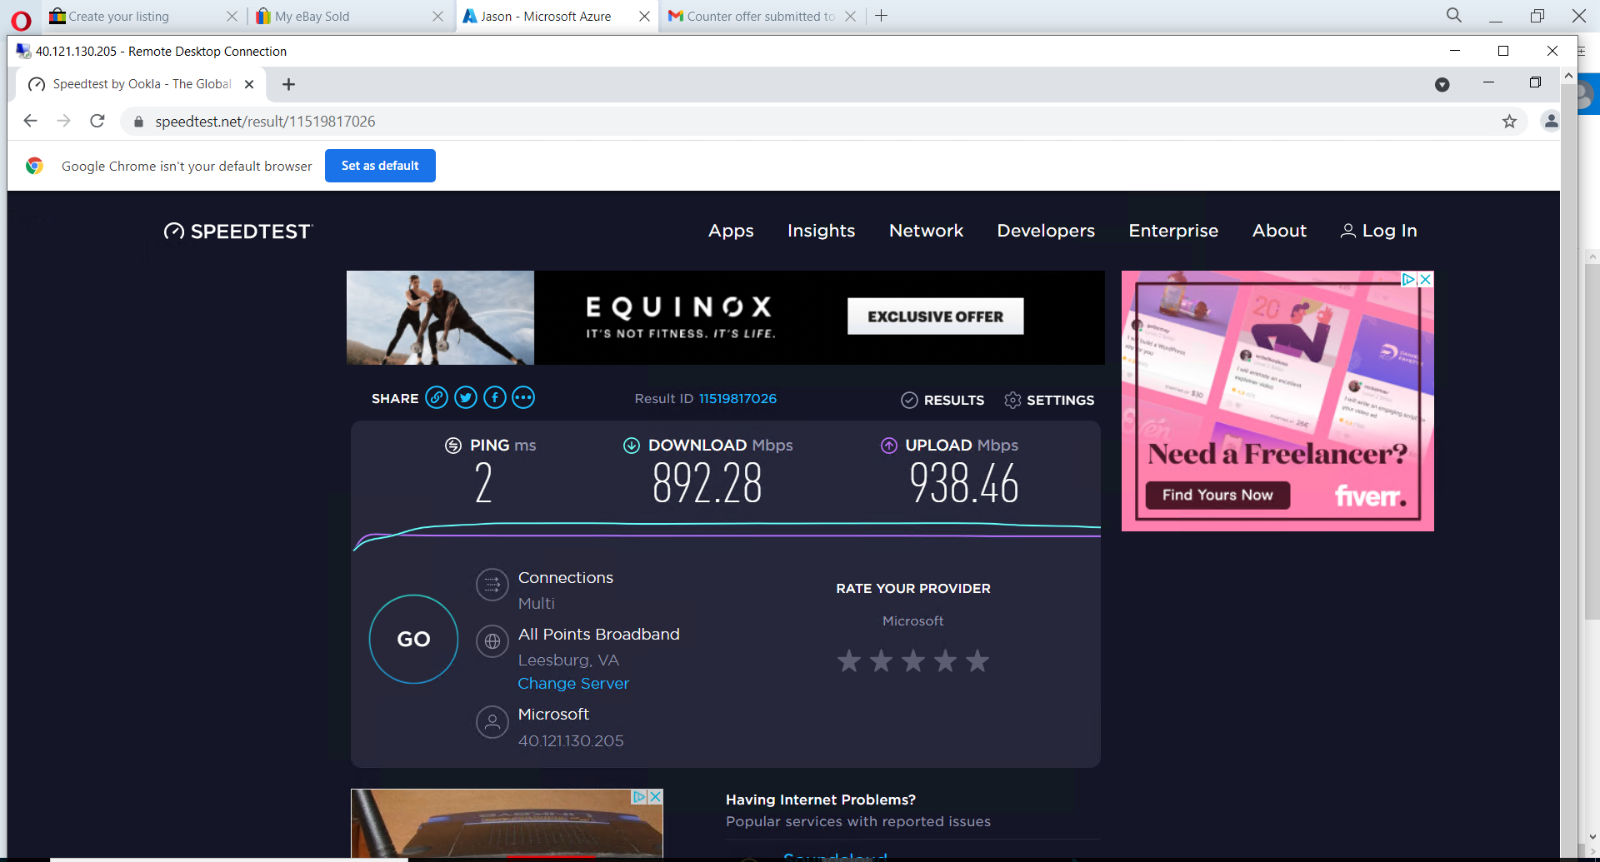Click the Chrome back arrow
Viewport: 1600px width, 862px height.
pyautogui.click(x=30, y=121)
